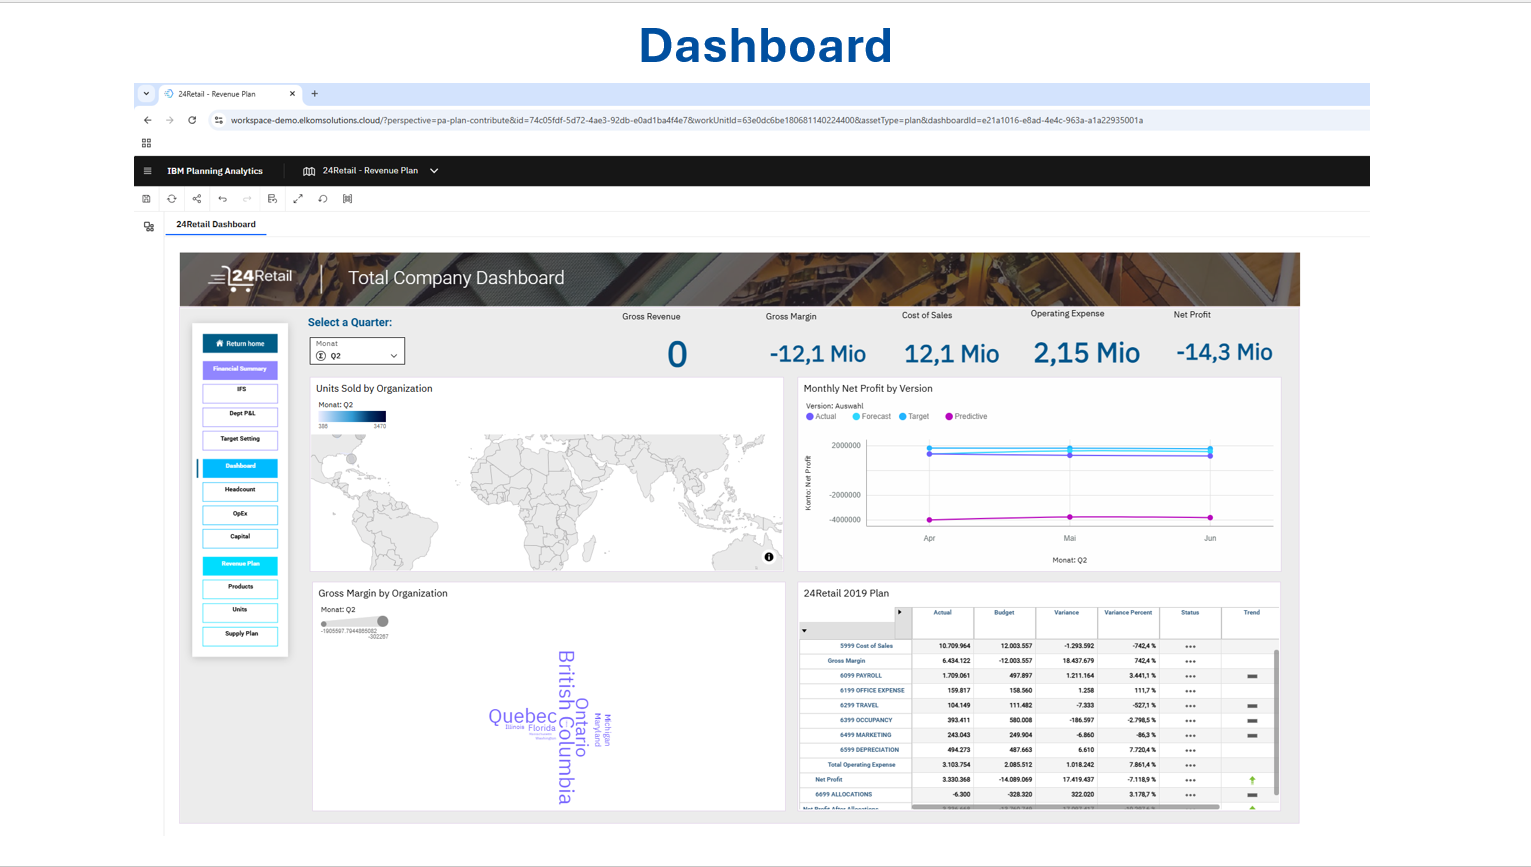1531x867 pixels.
Task: Toggle the Actual series in legend
Action: click(821, 417)
